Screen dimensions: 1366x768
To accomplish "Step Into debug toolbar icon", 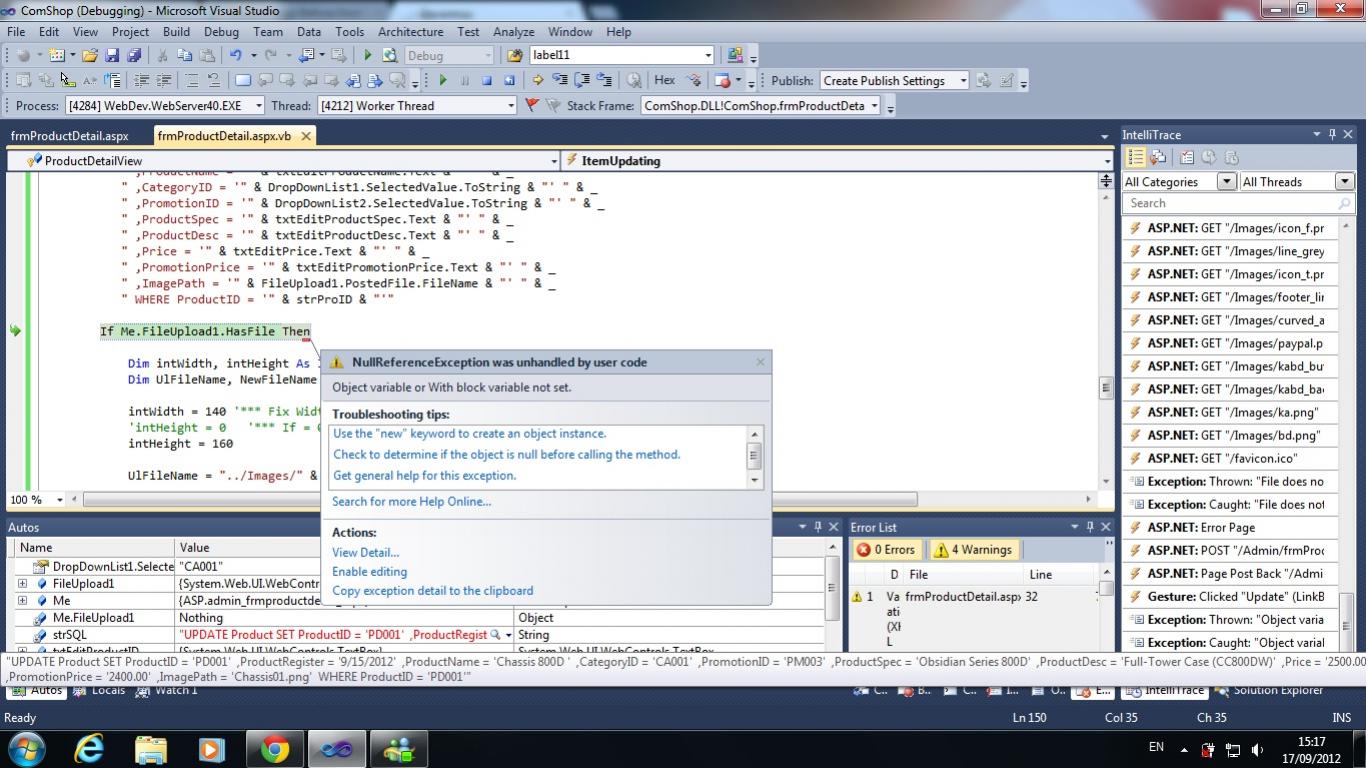I will click(x=560, y=81).
